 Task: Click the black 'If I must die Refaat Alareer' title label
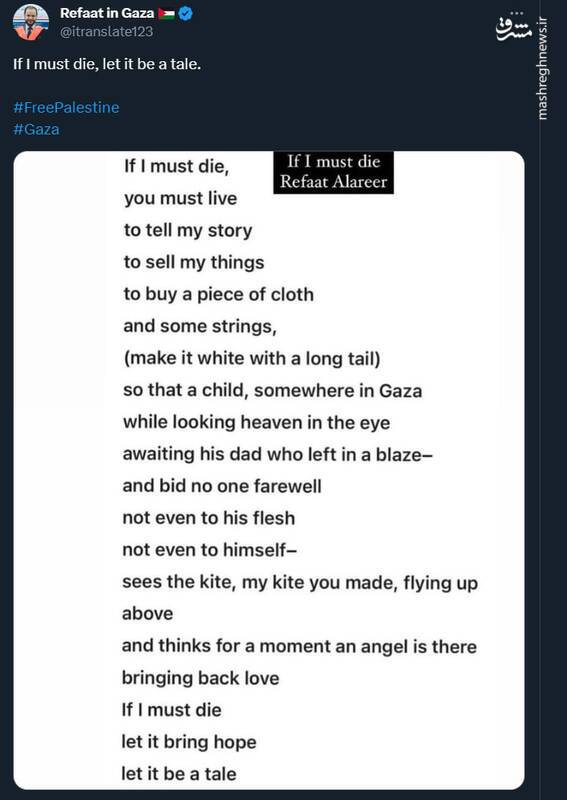[x=333, y=172]
